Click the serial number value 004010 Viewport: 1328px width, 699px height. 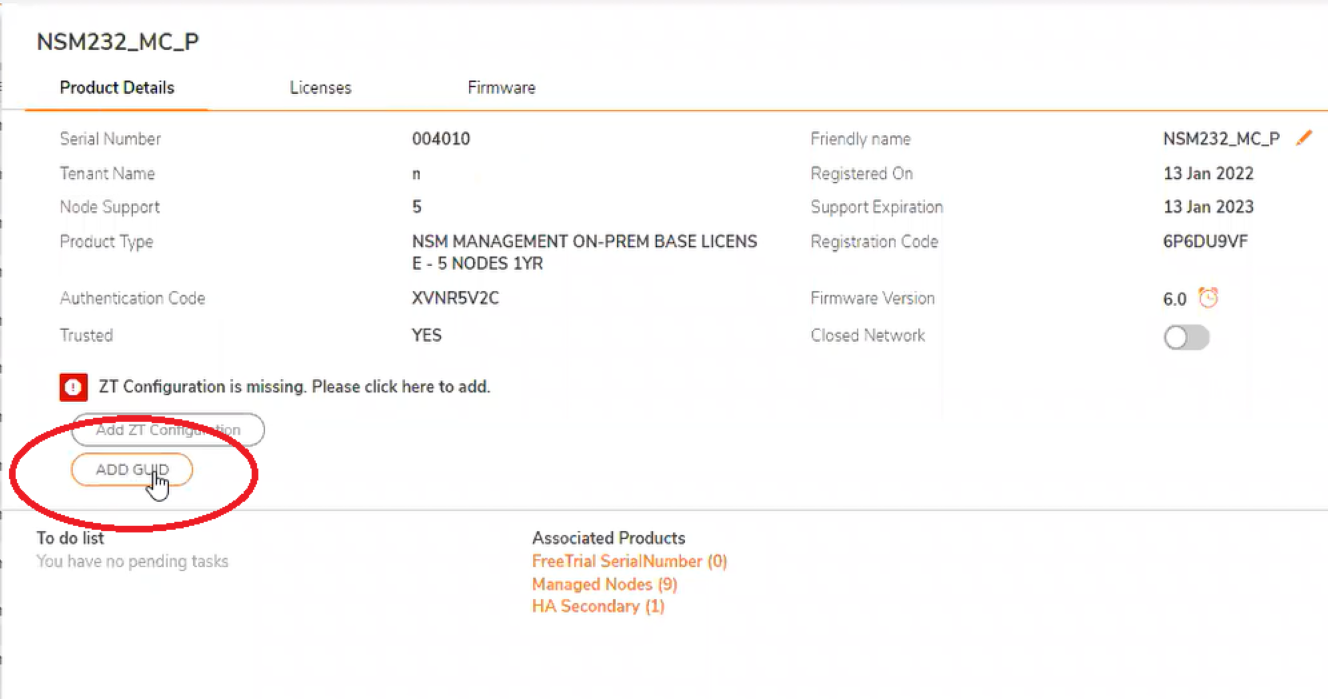point(441,139)
